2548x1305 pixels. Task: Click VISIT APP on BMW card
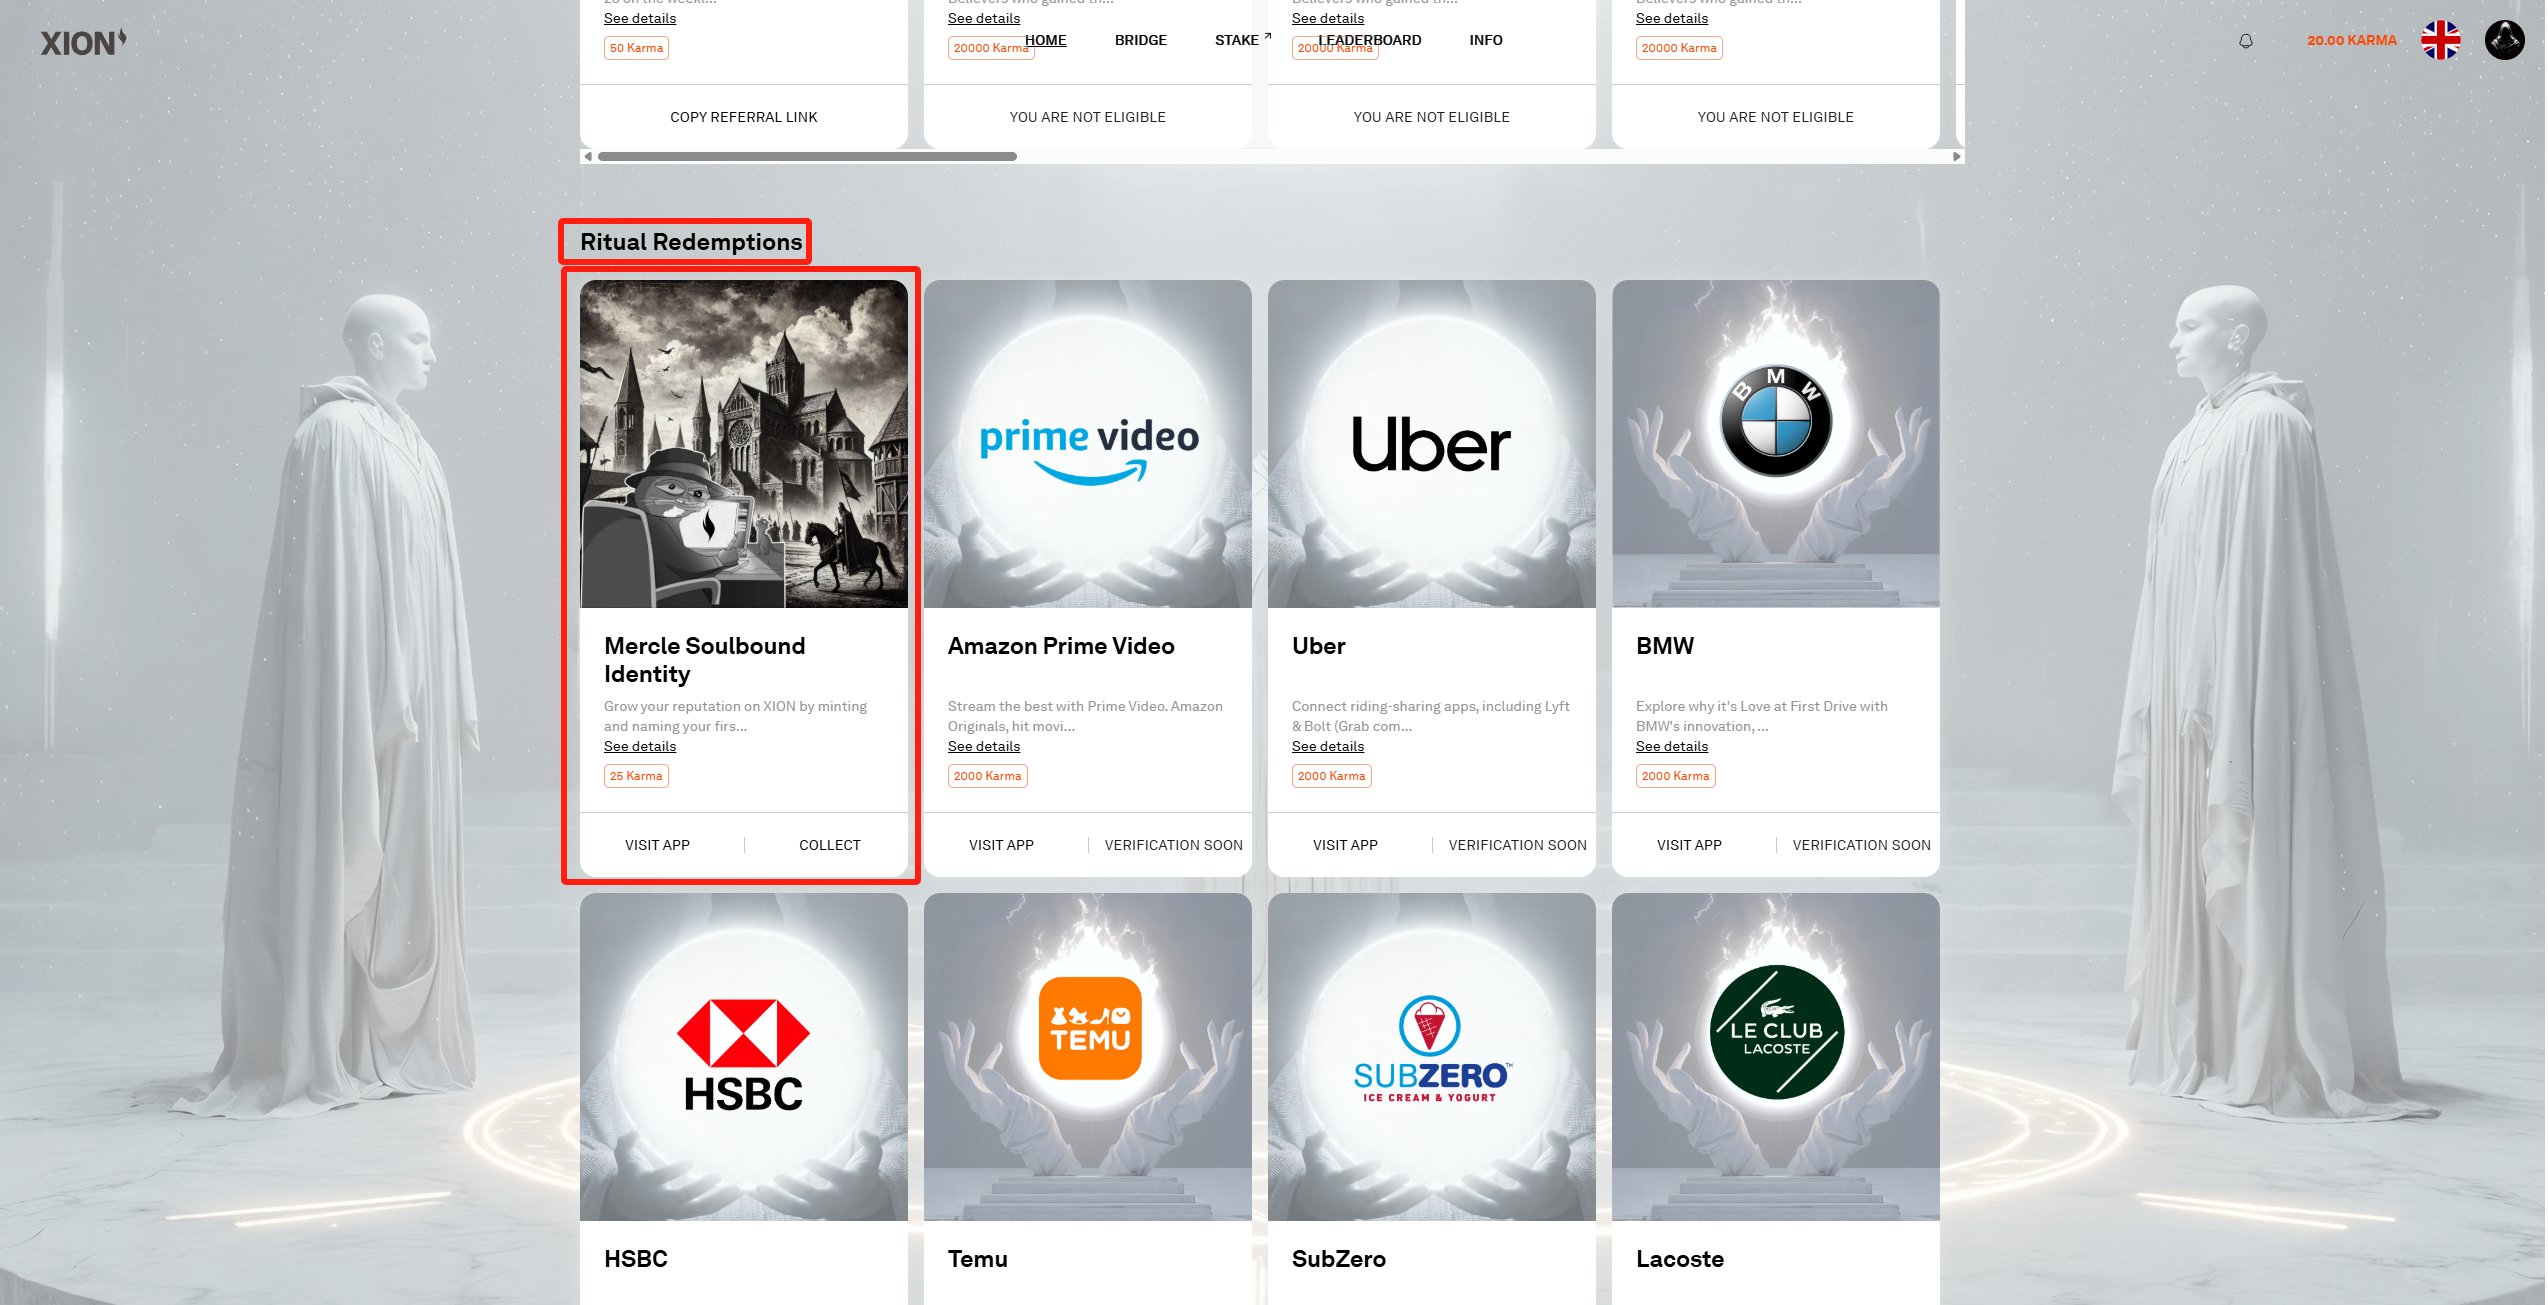pos(1690,845)
